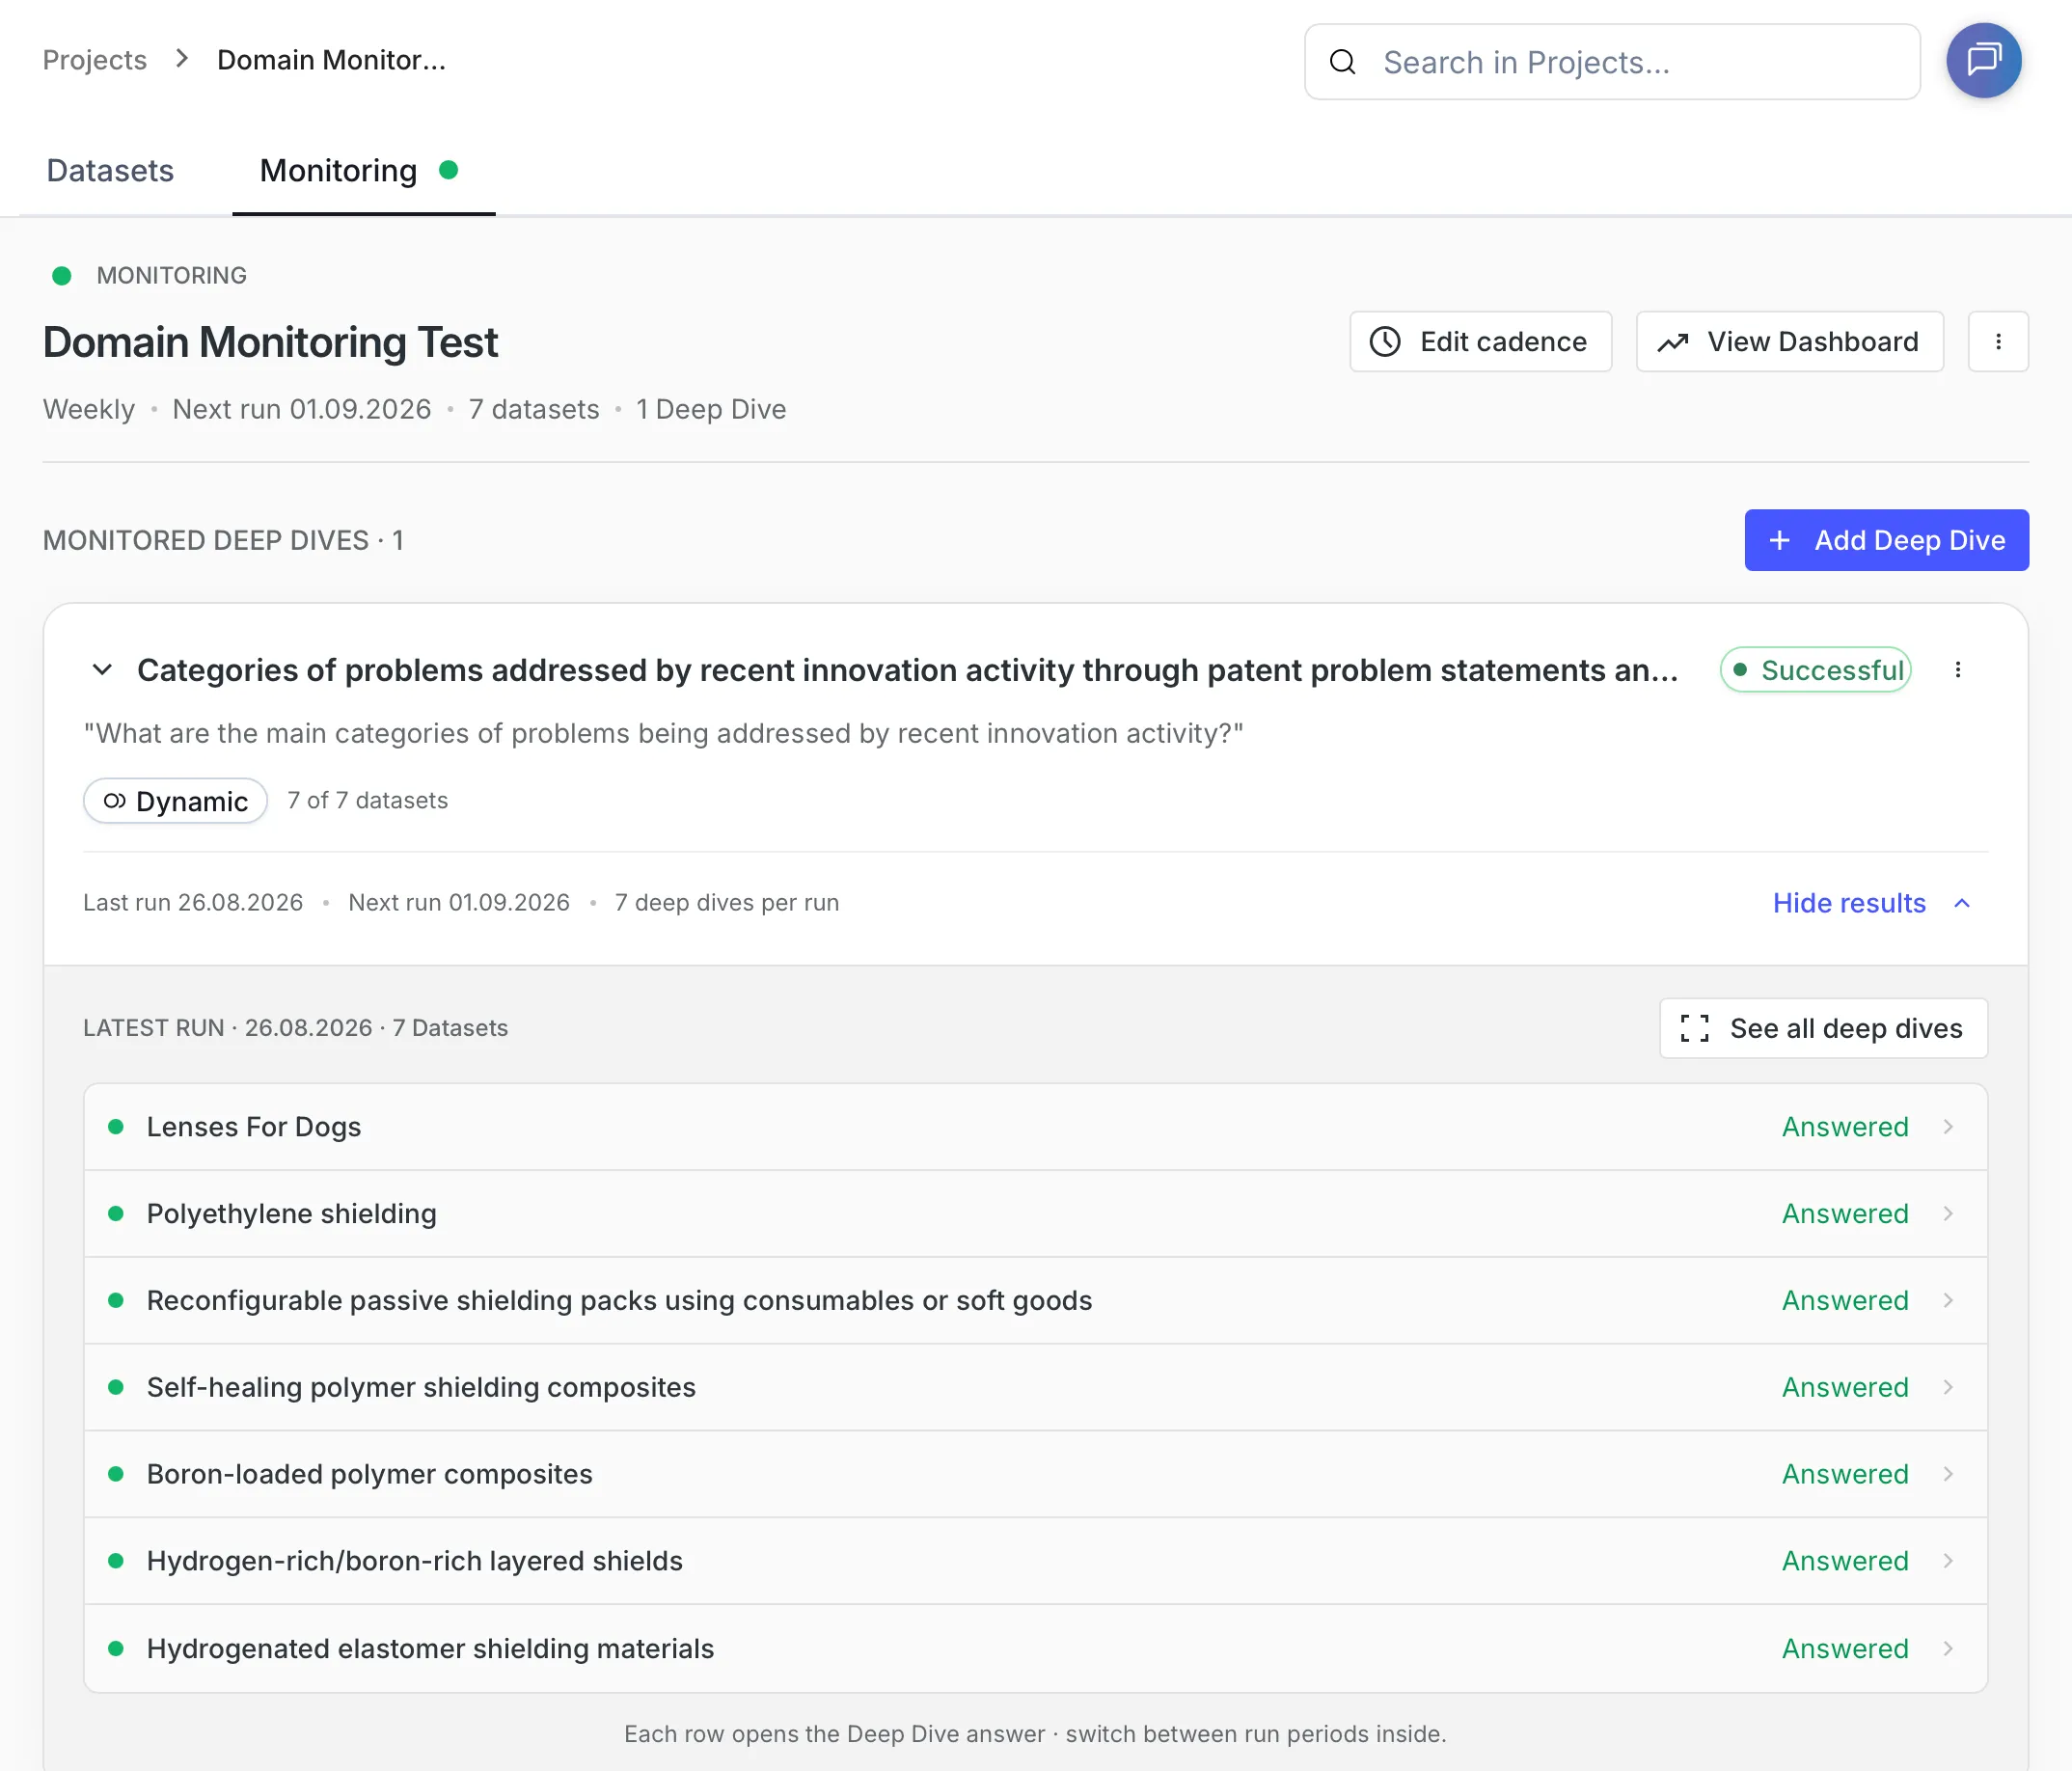This screenshot has height=1771, width=2072.
Task: Open Reconfigurable passive shielding packs row
Action: pyautogui.click(x=1035, y=1300)
